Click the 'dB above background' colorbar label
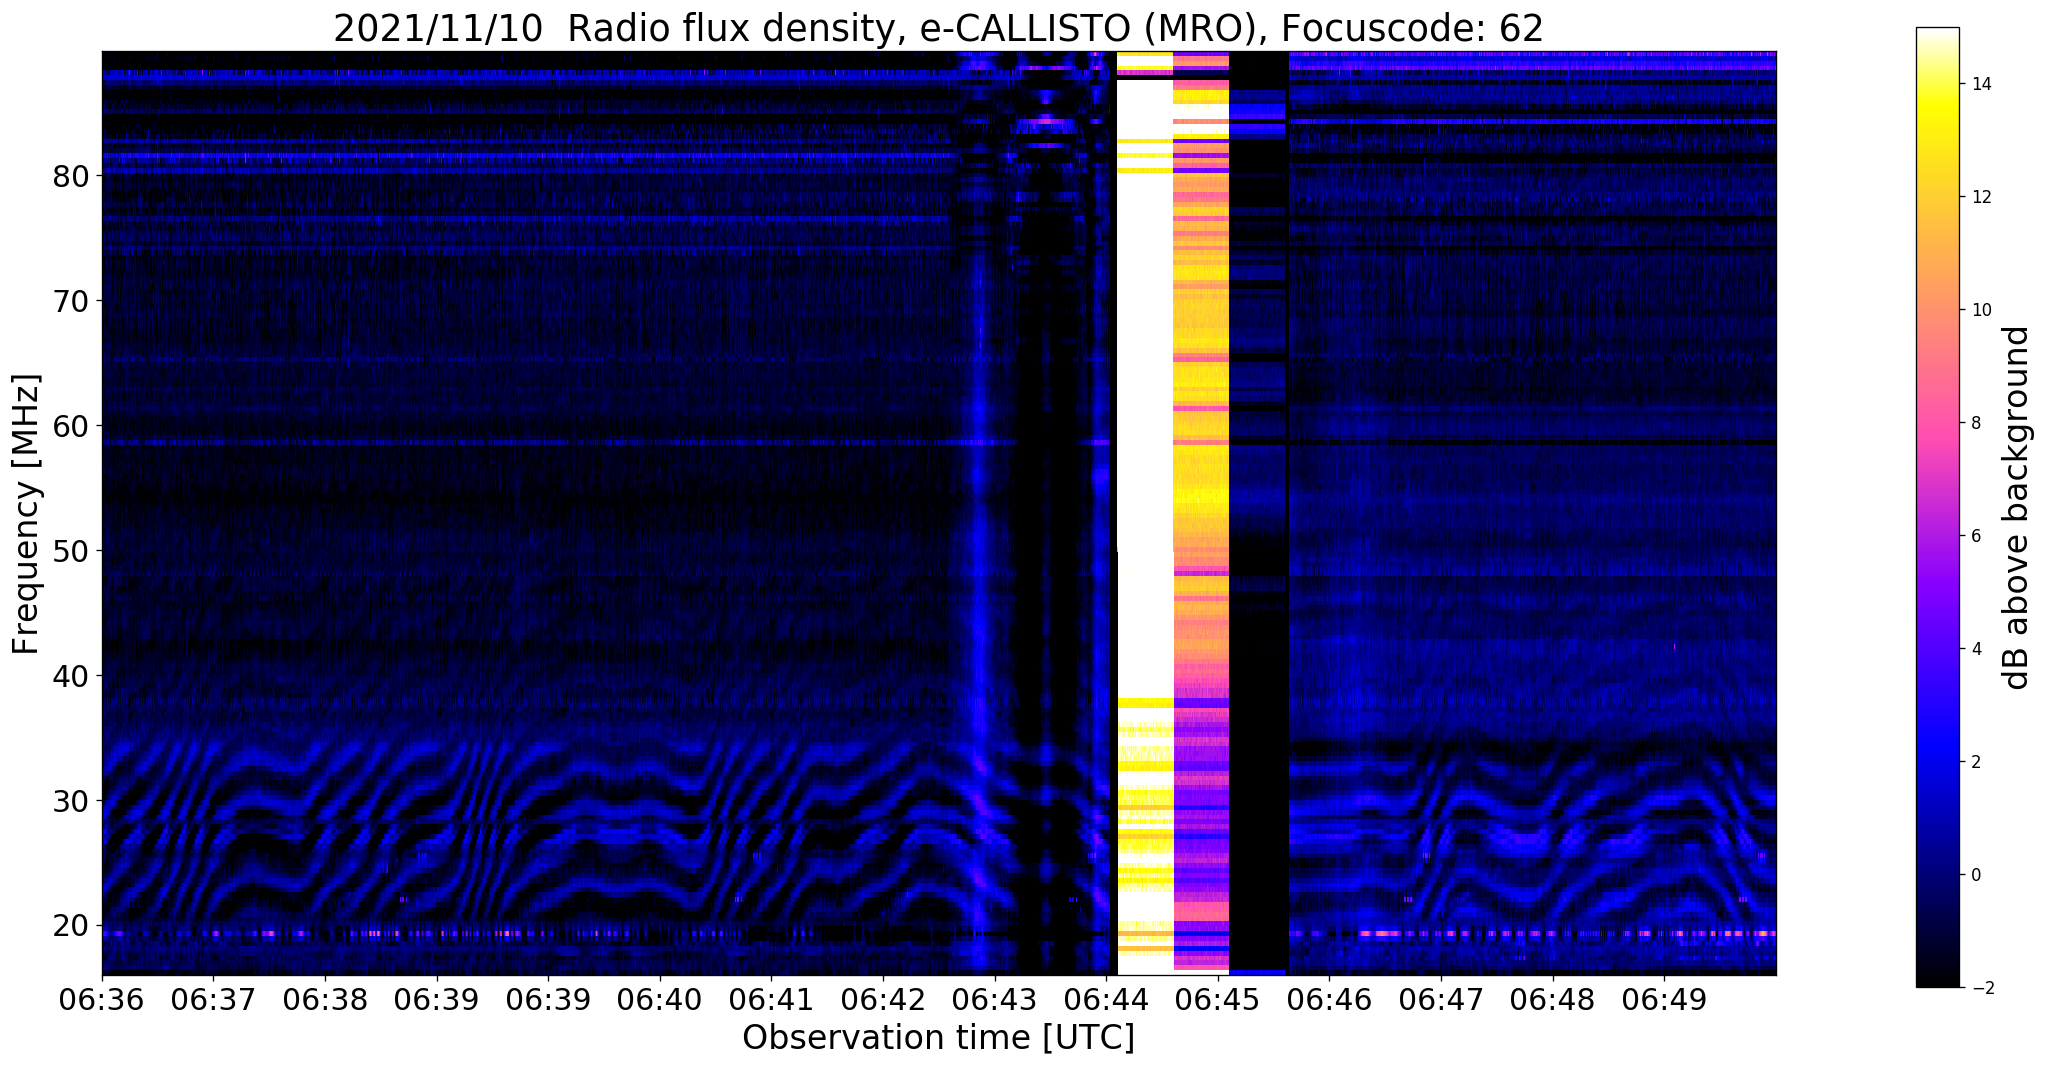Screen dimensions: 2047x1067 click(x=2017, y=508)
